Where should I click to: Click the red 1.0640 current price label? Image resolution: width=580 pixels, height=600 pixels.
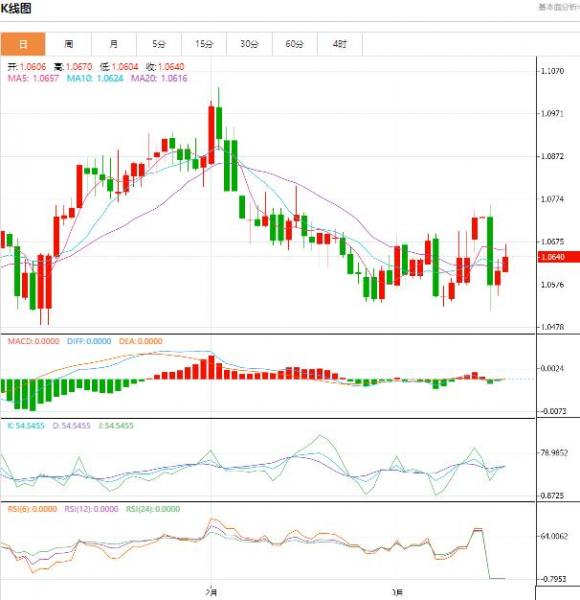[559, 257]
